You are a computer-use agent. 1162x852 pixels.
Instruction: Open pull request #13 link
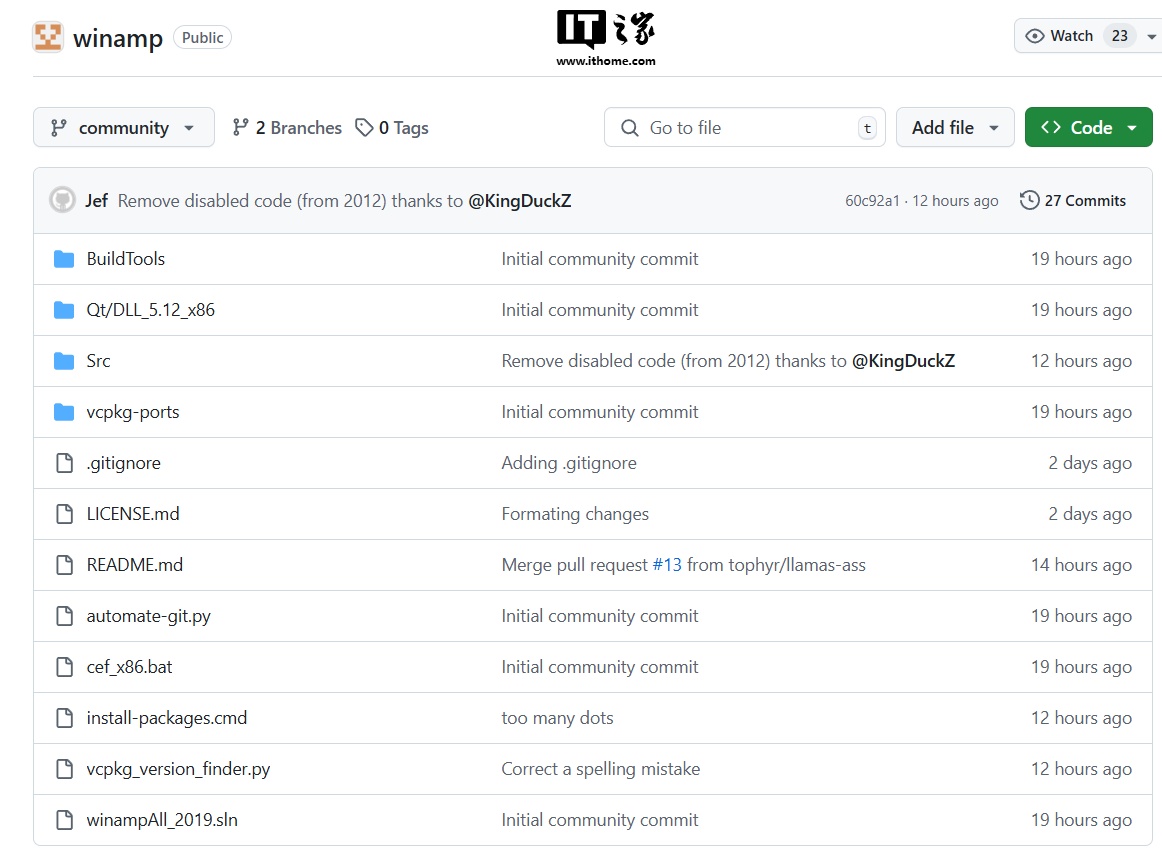pyautogui.click(x=667, y=565)
